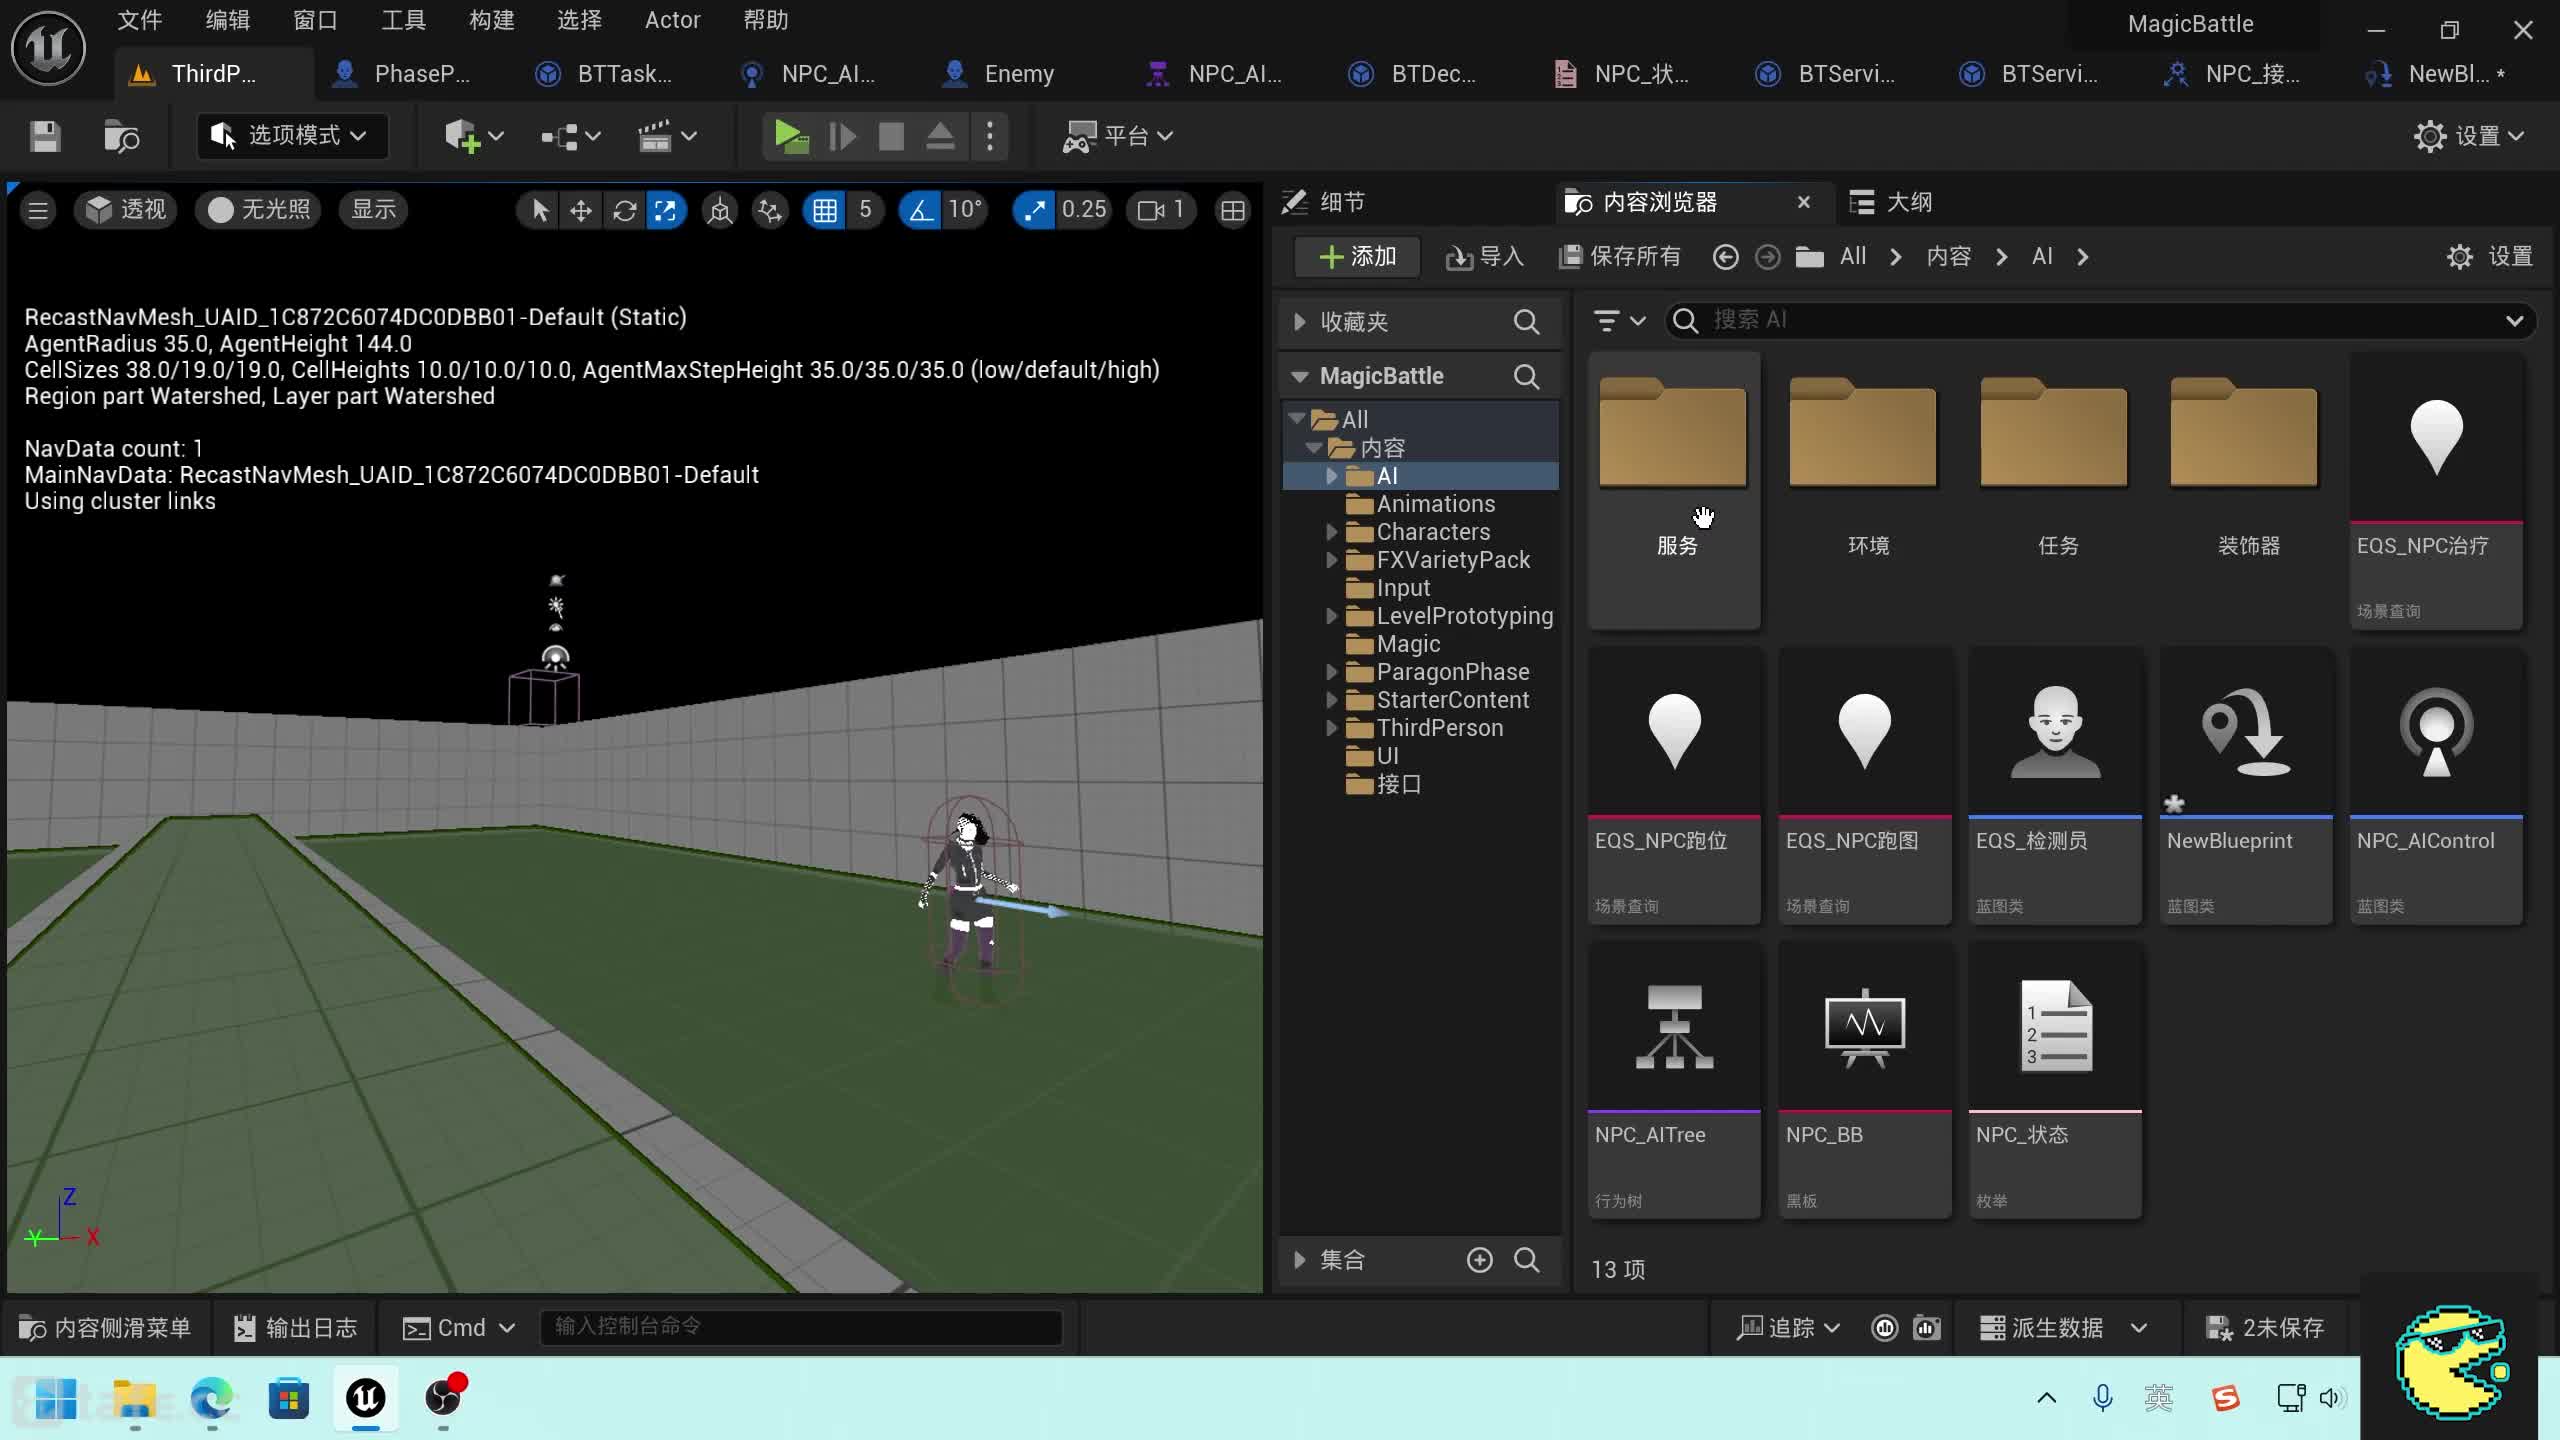
Task: Select the Animations folder in the tree
Action: [x=1435, y=504]
